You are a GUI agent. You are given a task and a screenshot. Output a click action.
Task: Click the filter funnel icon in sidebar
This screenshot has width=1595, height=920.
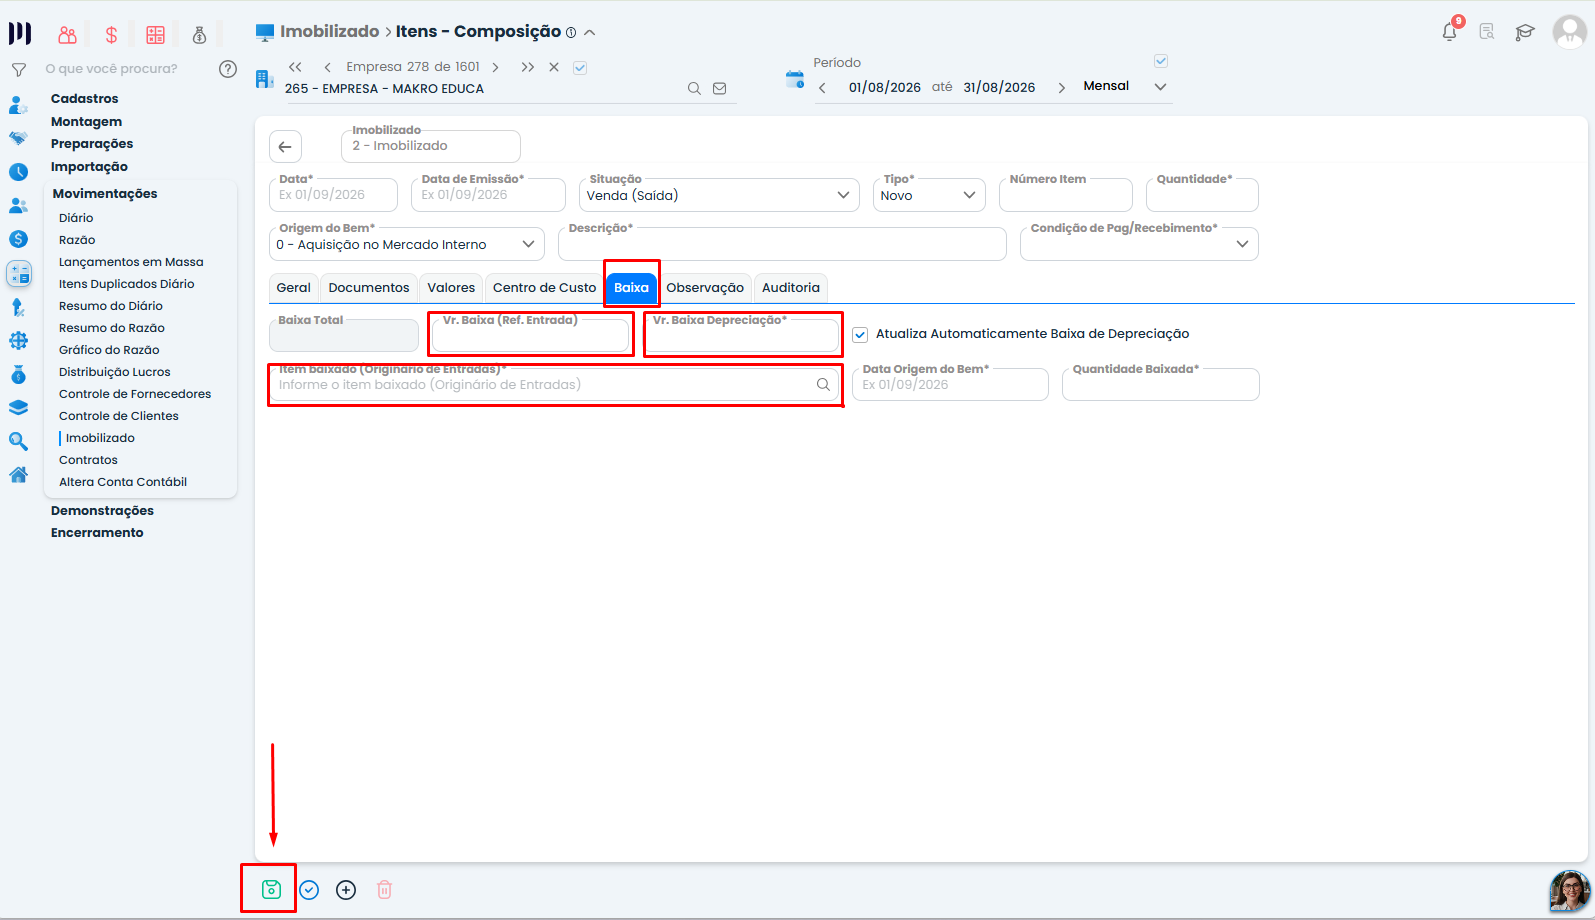pyautogui.click(x=18, y=70)
